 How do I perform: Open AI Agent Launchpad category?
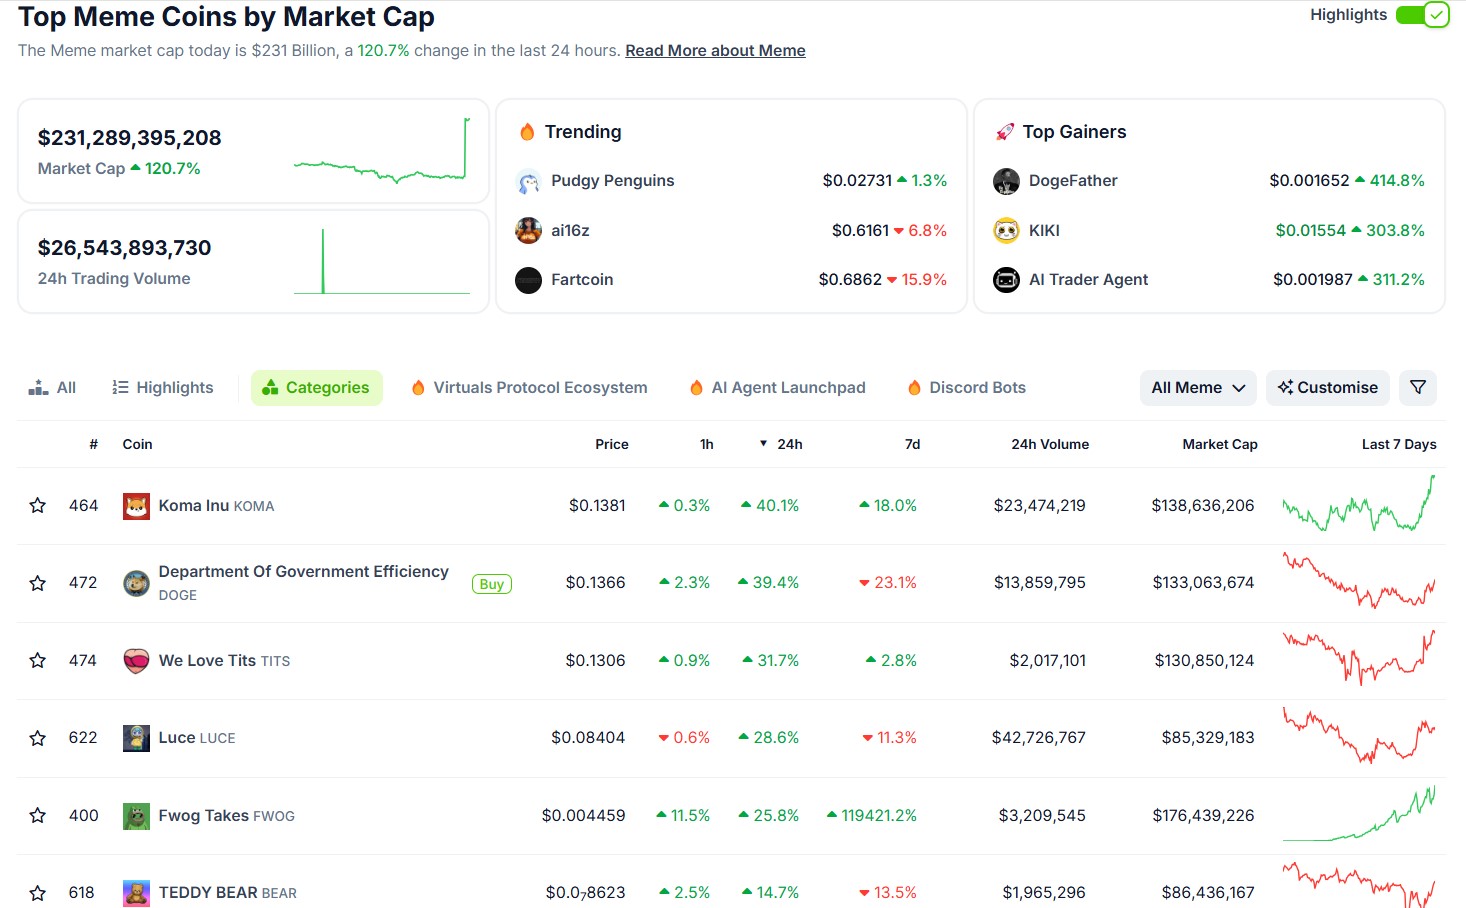tap(778, 388)
